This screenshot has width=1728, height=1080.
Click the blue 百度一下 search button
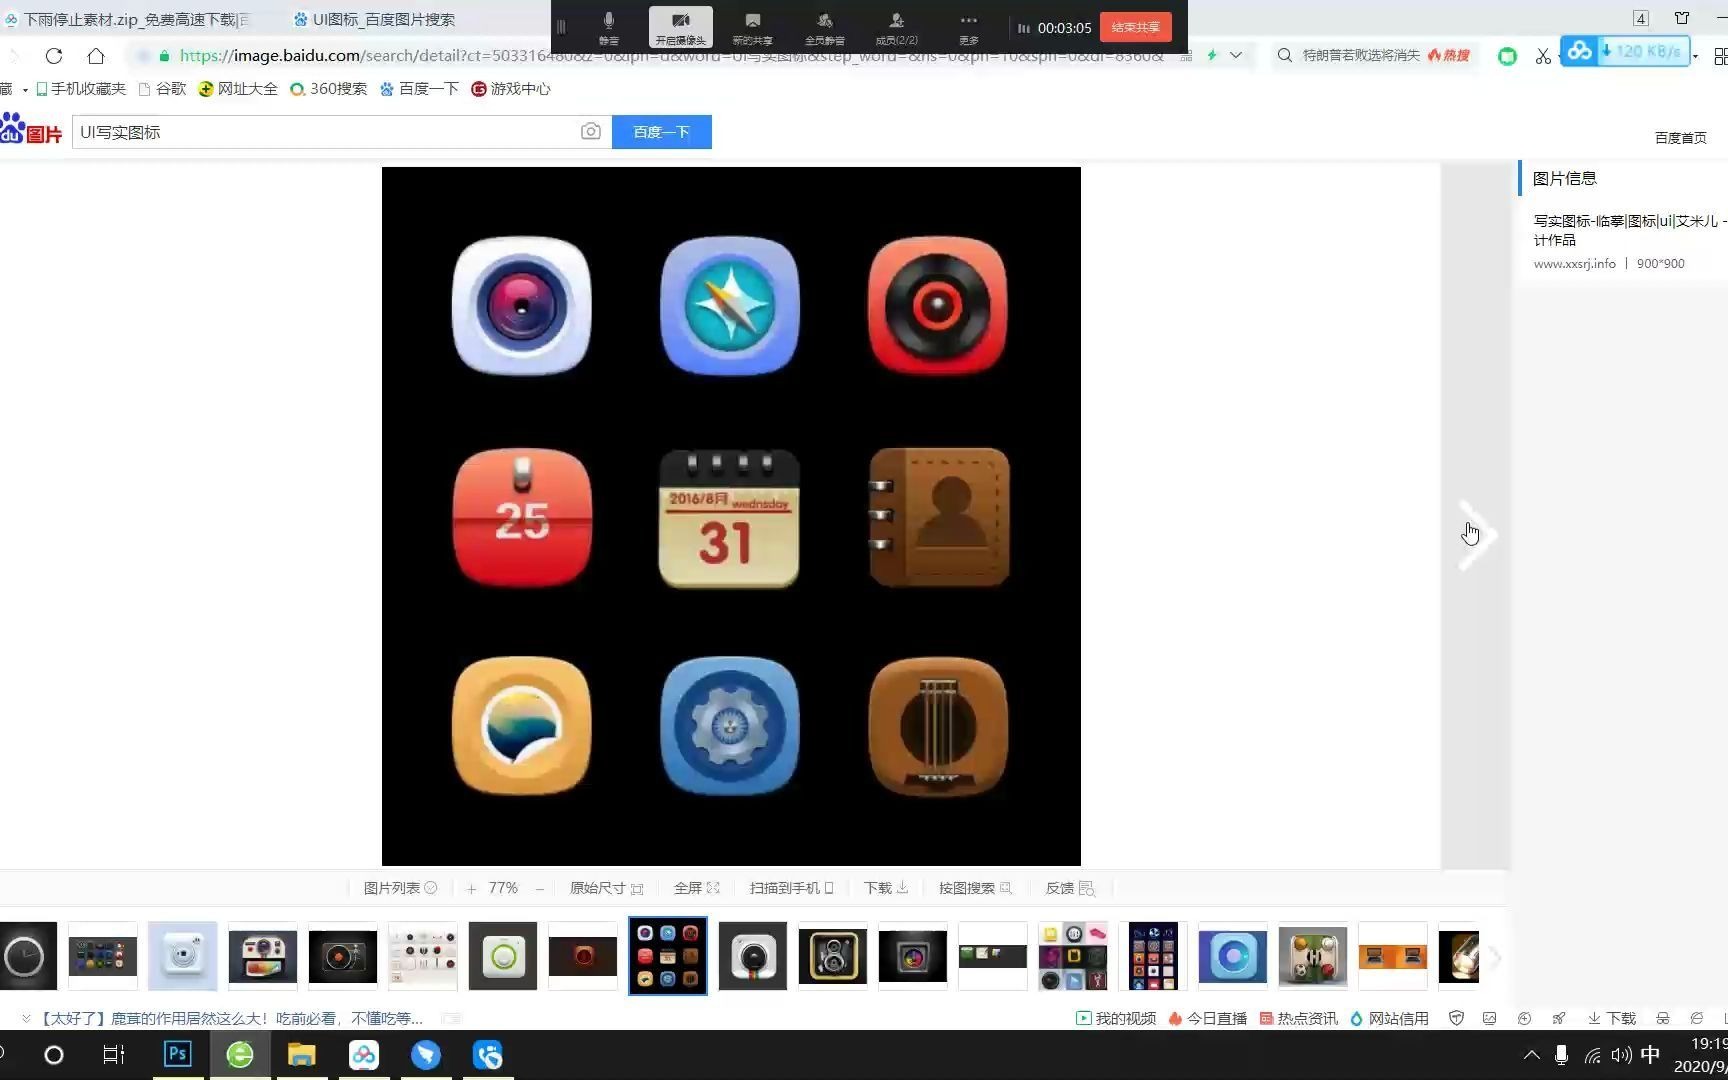coord(662,132)
